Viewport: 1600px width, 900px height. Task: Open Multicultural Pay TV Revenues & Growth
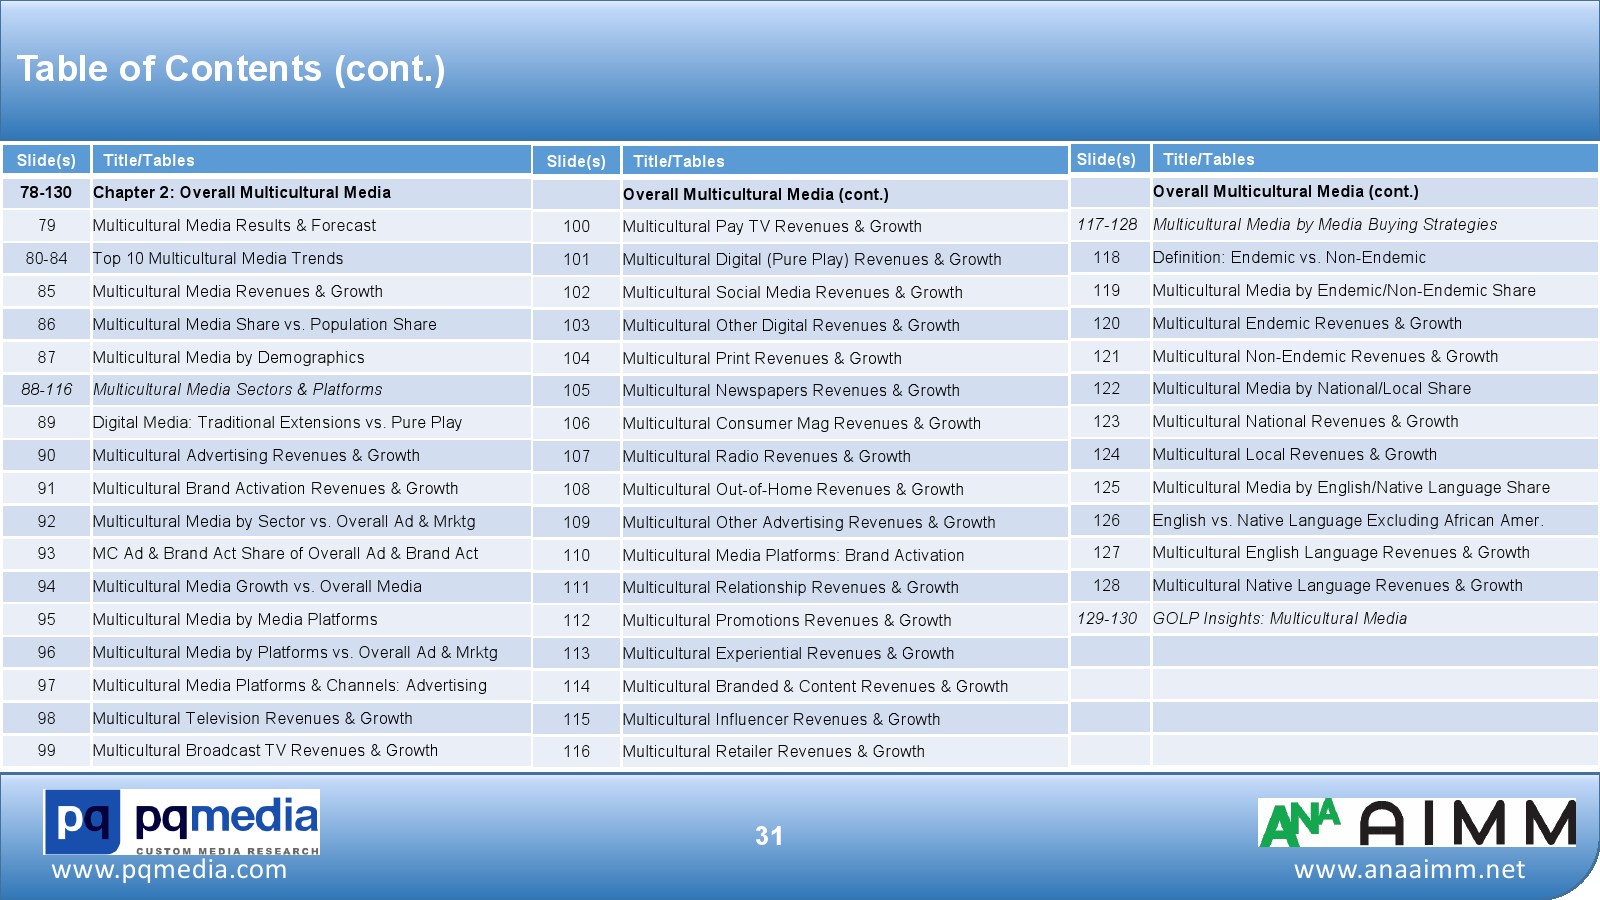click(771, 227)
